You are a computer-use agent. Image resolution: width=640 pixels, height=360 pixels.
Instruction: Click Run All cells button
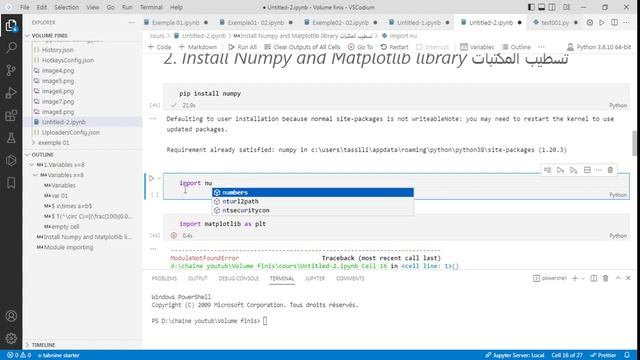pyautogui.click(x=242, y=47)
